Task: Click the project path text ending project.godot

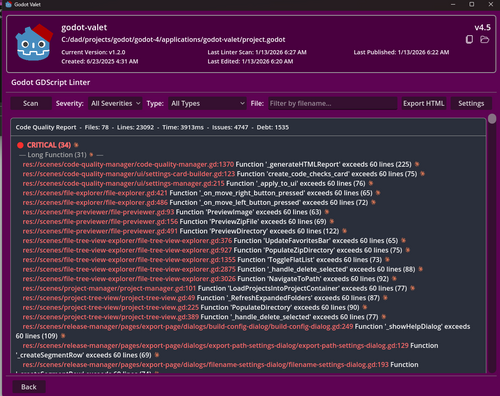Action: (173, 39)
